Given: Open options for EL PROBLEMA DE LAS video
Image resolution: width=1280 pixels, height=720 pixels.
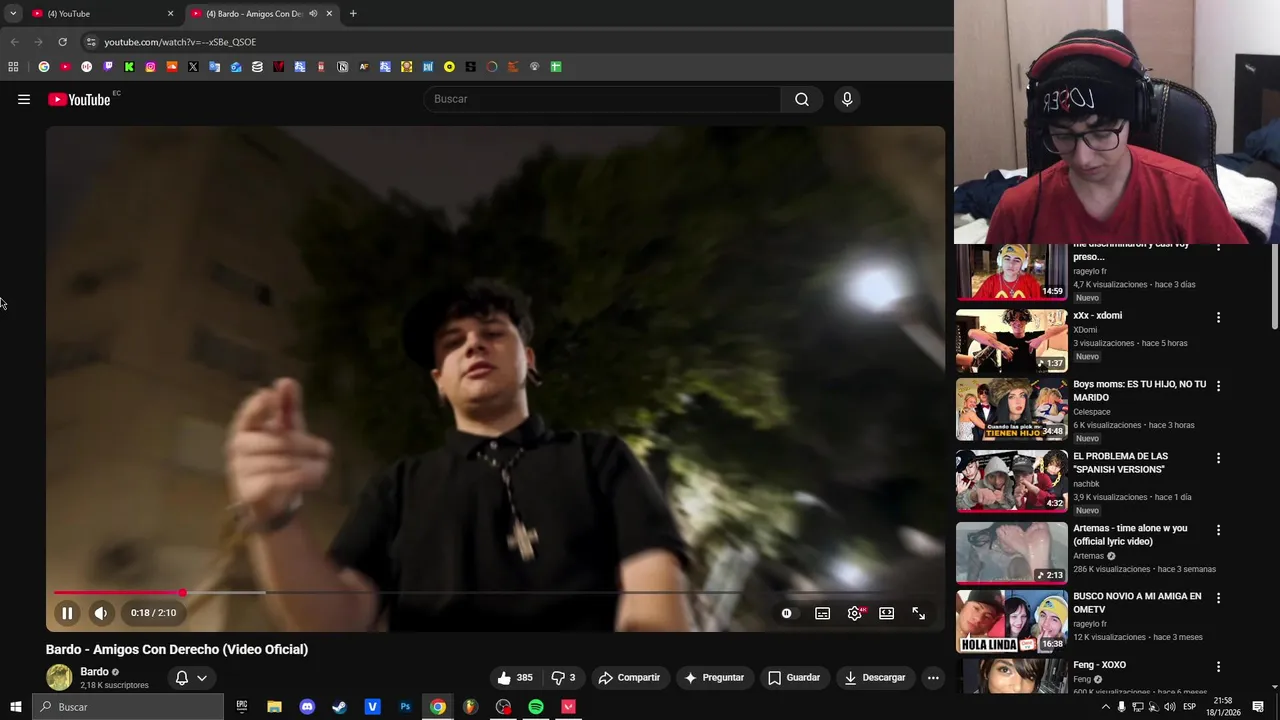Looking at the screenshot, I should click(x=1218, y=458).
